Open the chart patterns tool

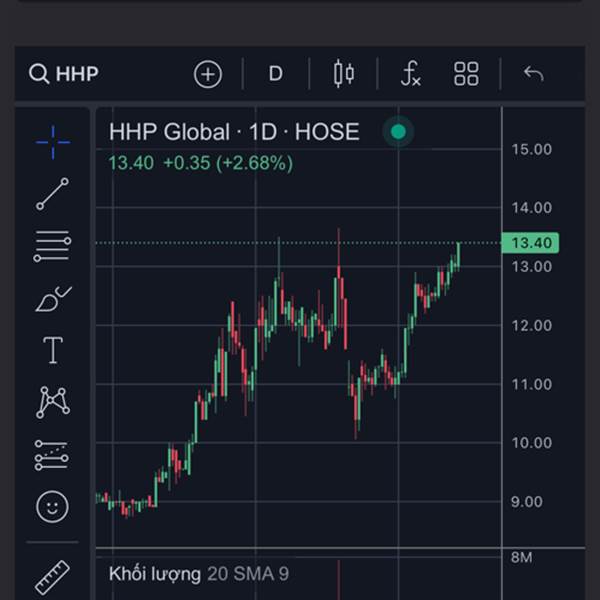coord(52,402)
